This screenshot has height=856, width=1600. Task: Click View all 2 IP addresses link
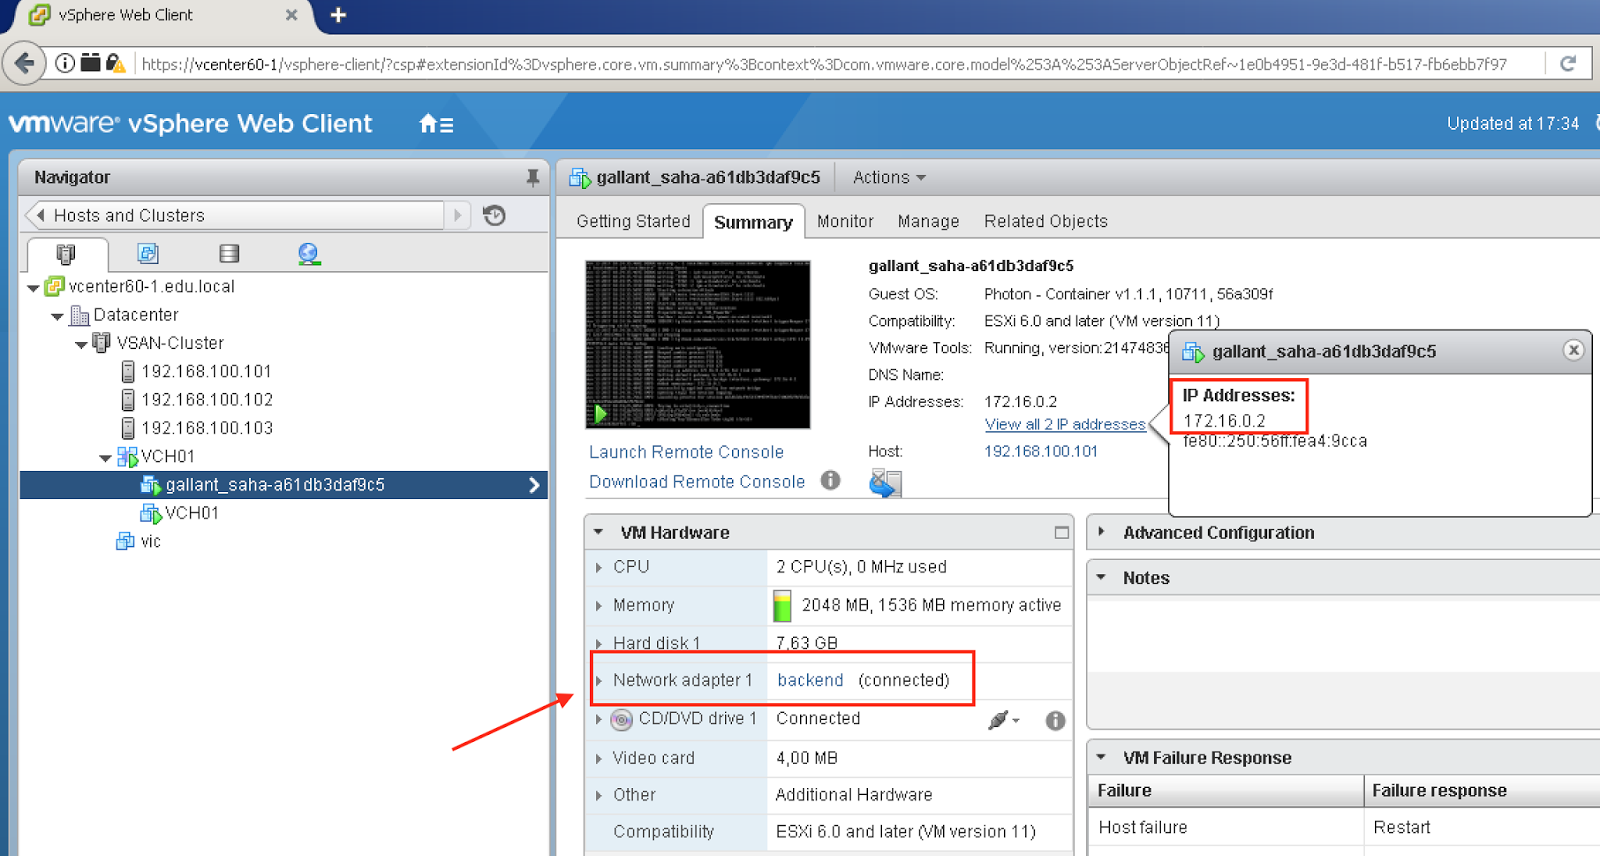(x=1065, y=424)
